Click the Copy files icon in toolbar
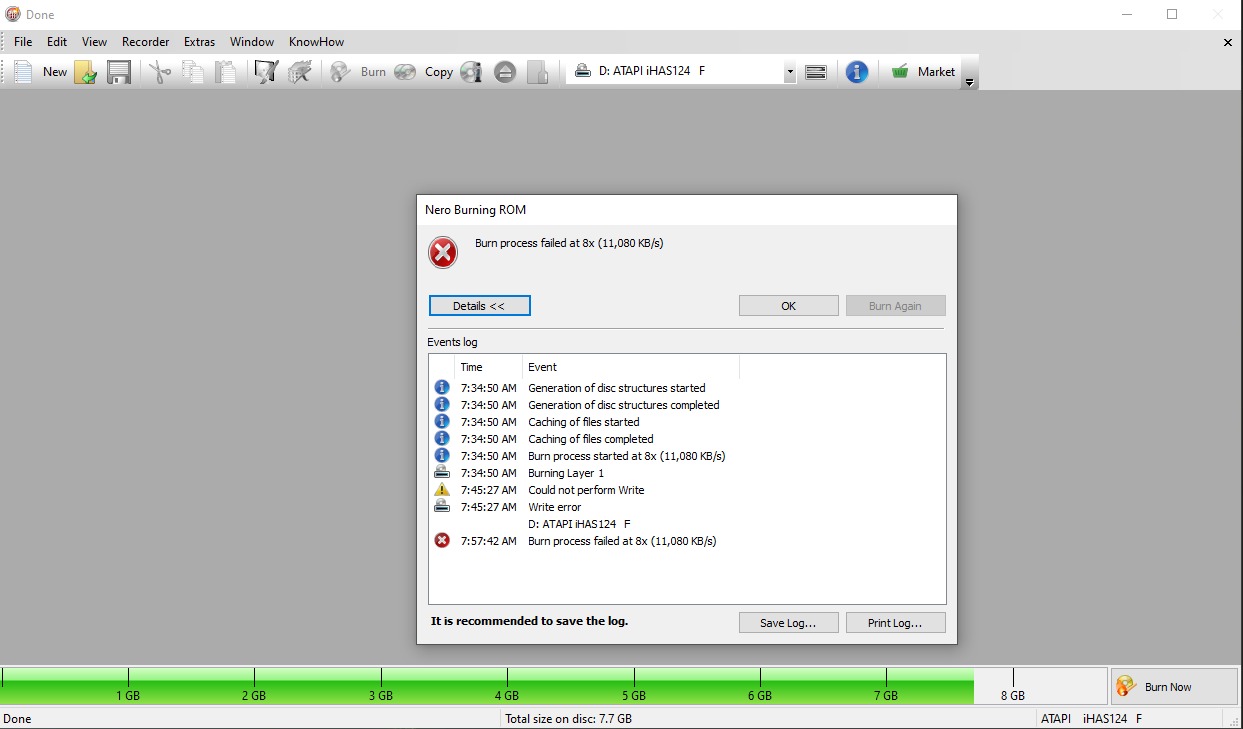 point(193,72)
